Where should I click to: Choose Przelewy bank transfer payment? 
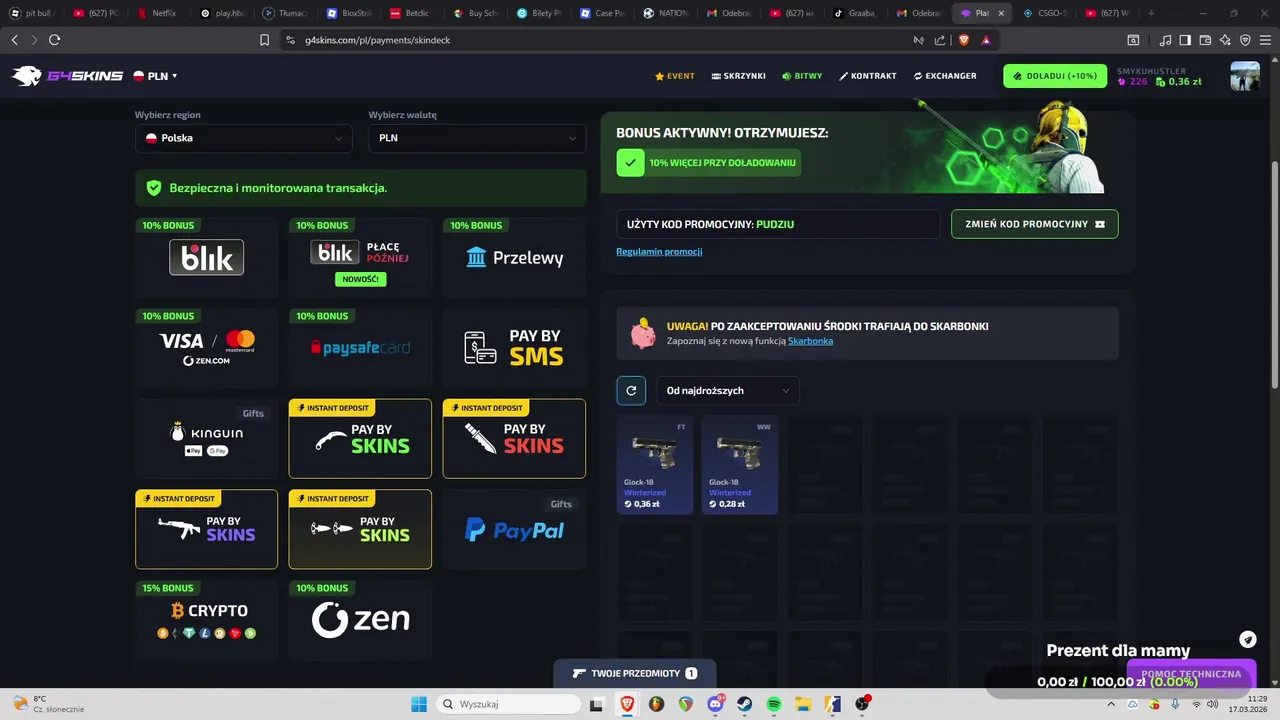[x=514, y=258]
